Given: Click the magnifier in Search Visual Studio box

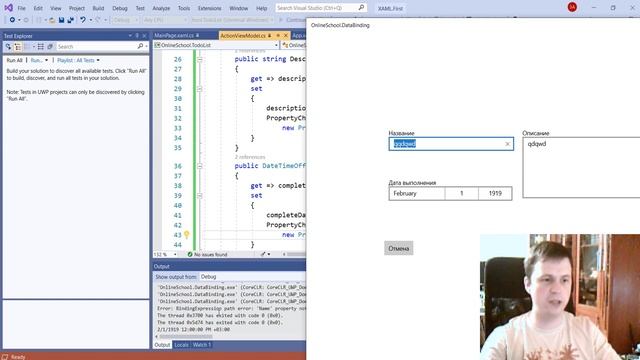Looking at the screenshot, I should [361, 8].
